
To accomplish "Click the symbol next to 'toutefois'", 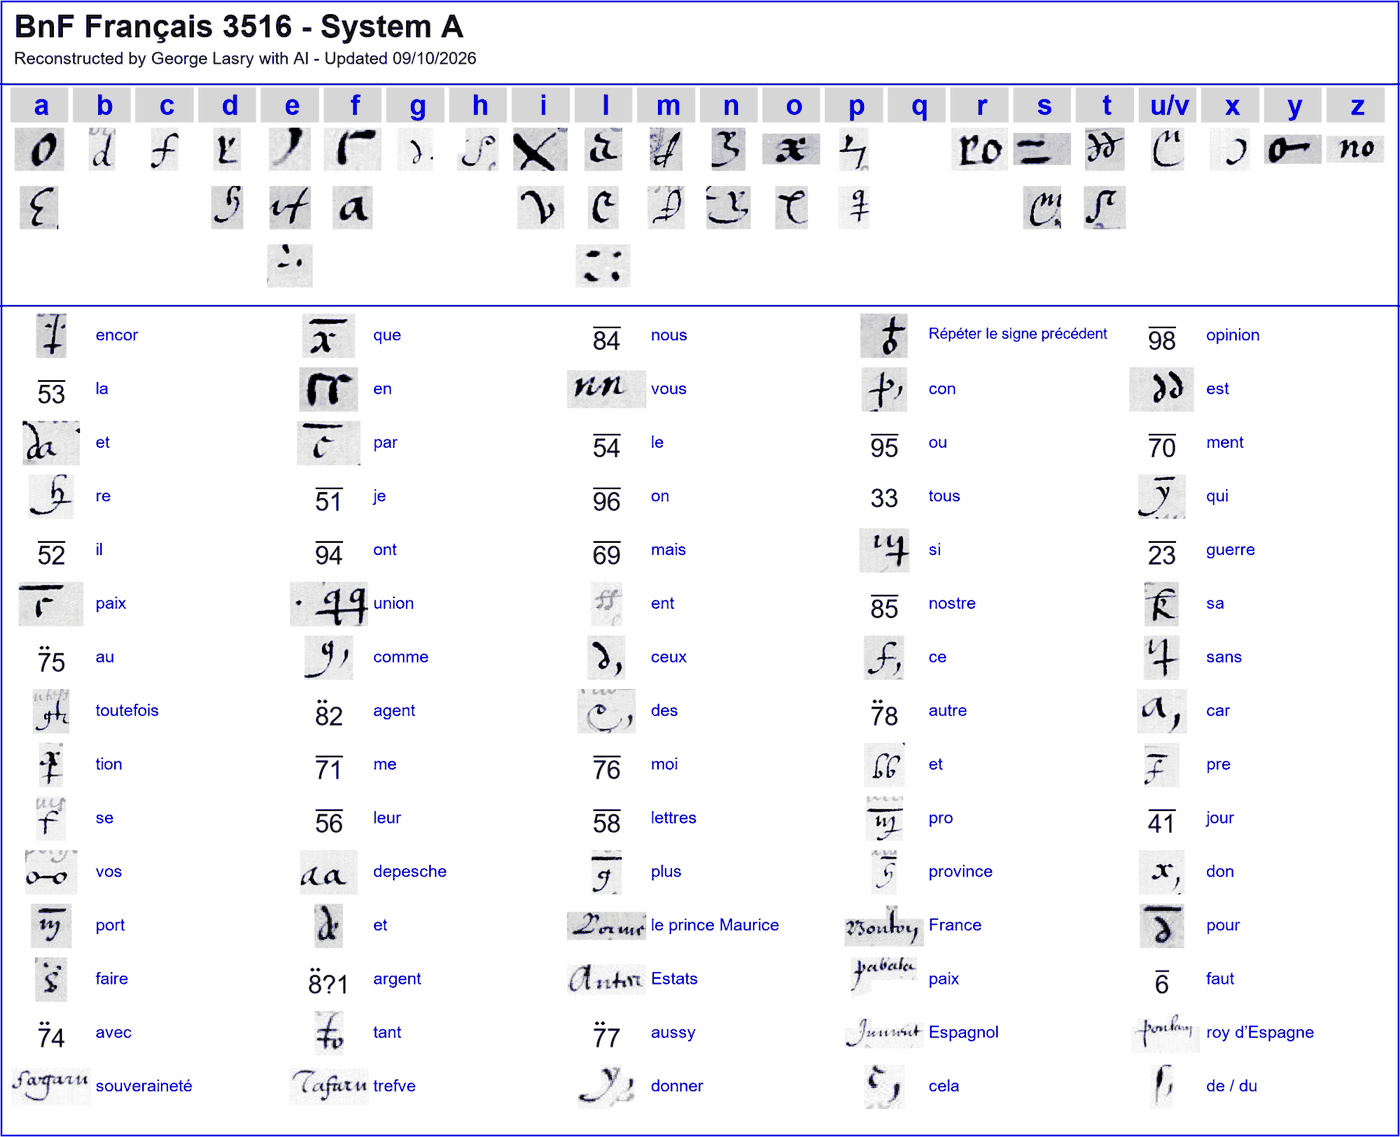I will 51,711.
